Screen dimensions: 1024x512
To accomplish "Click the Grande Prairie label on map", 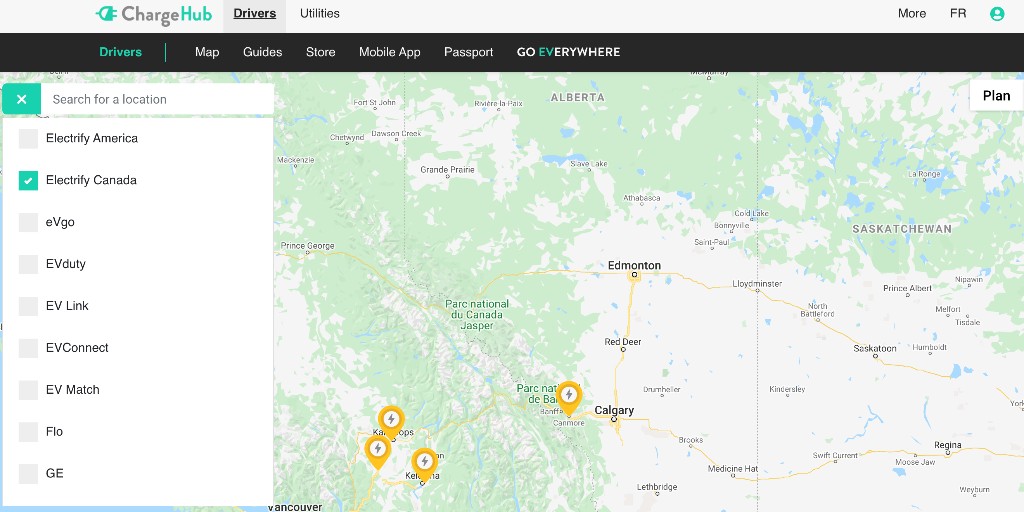I will point(447,170).
